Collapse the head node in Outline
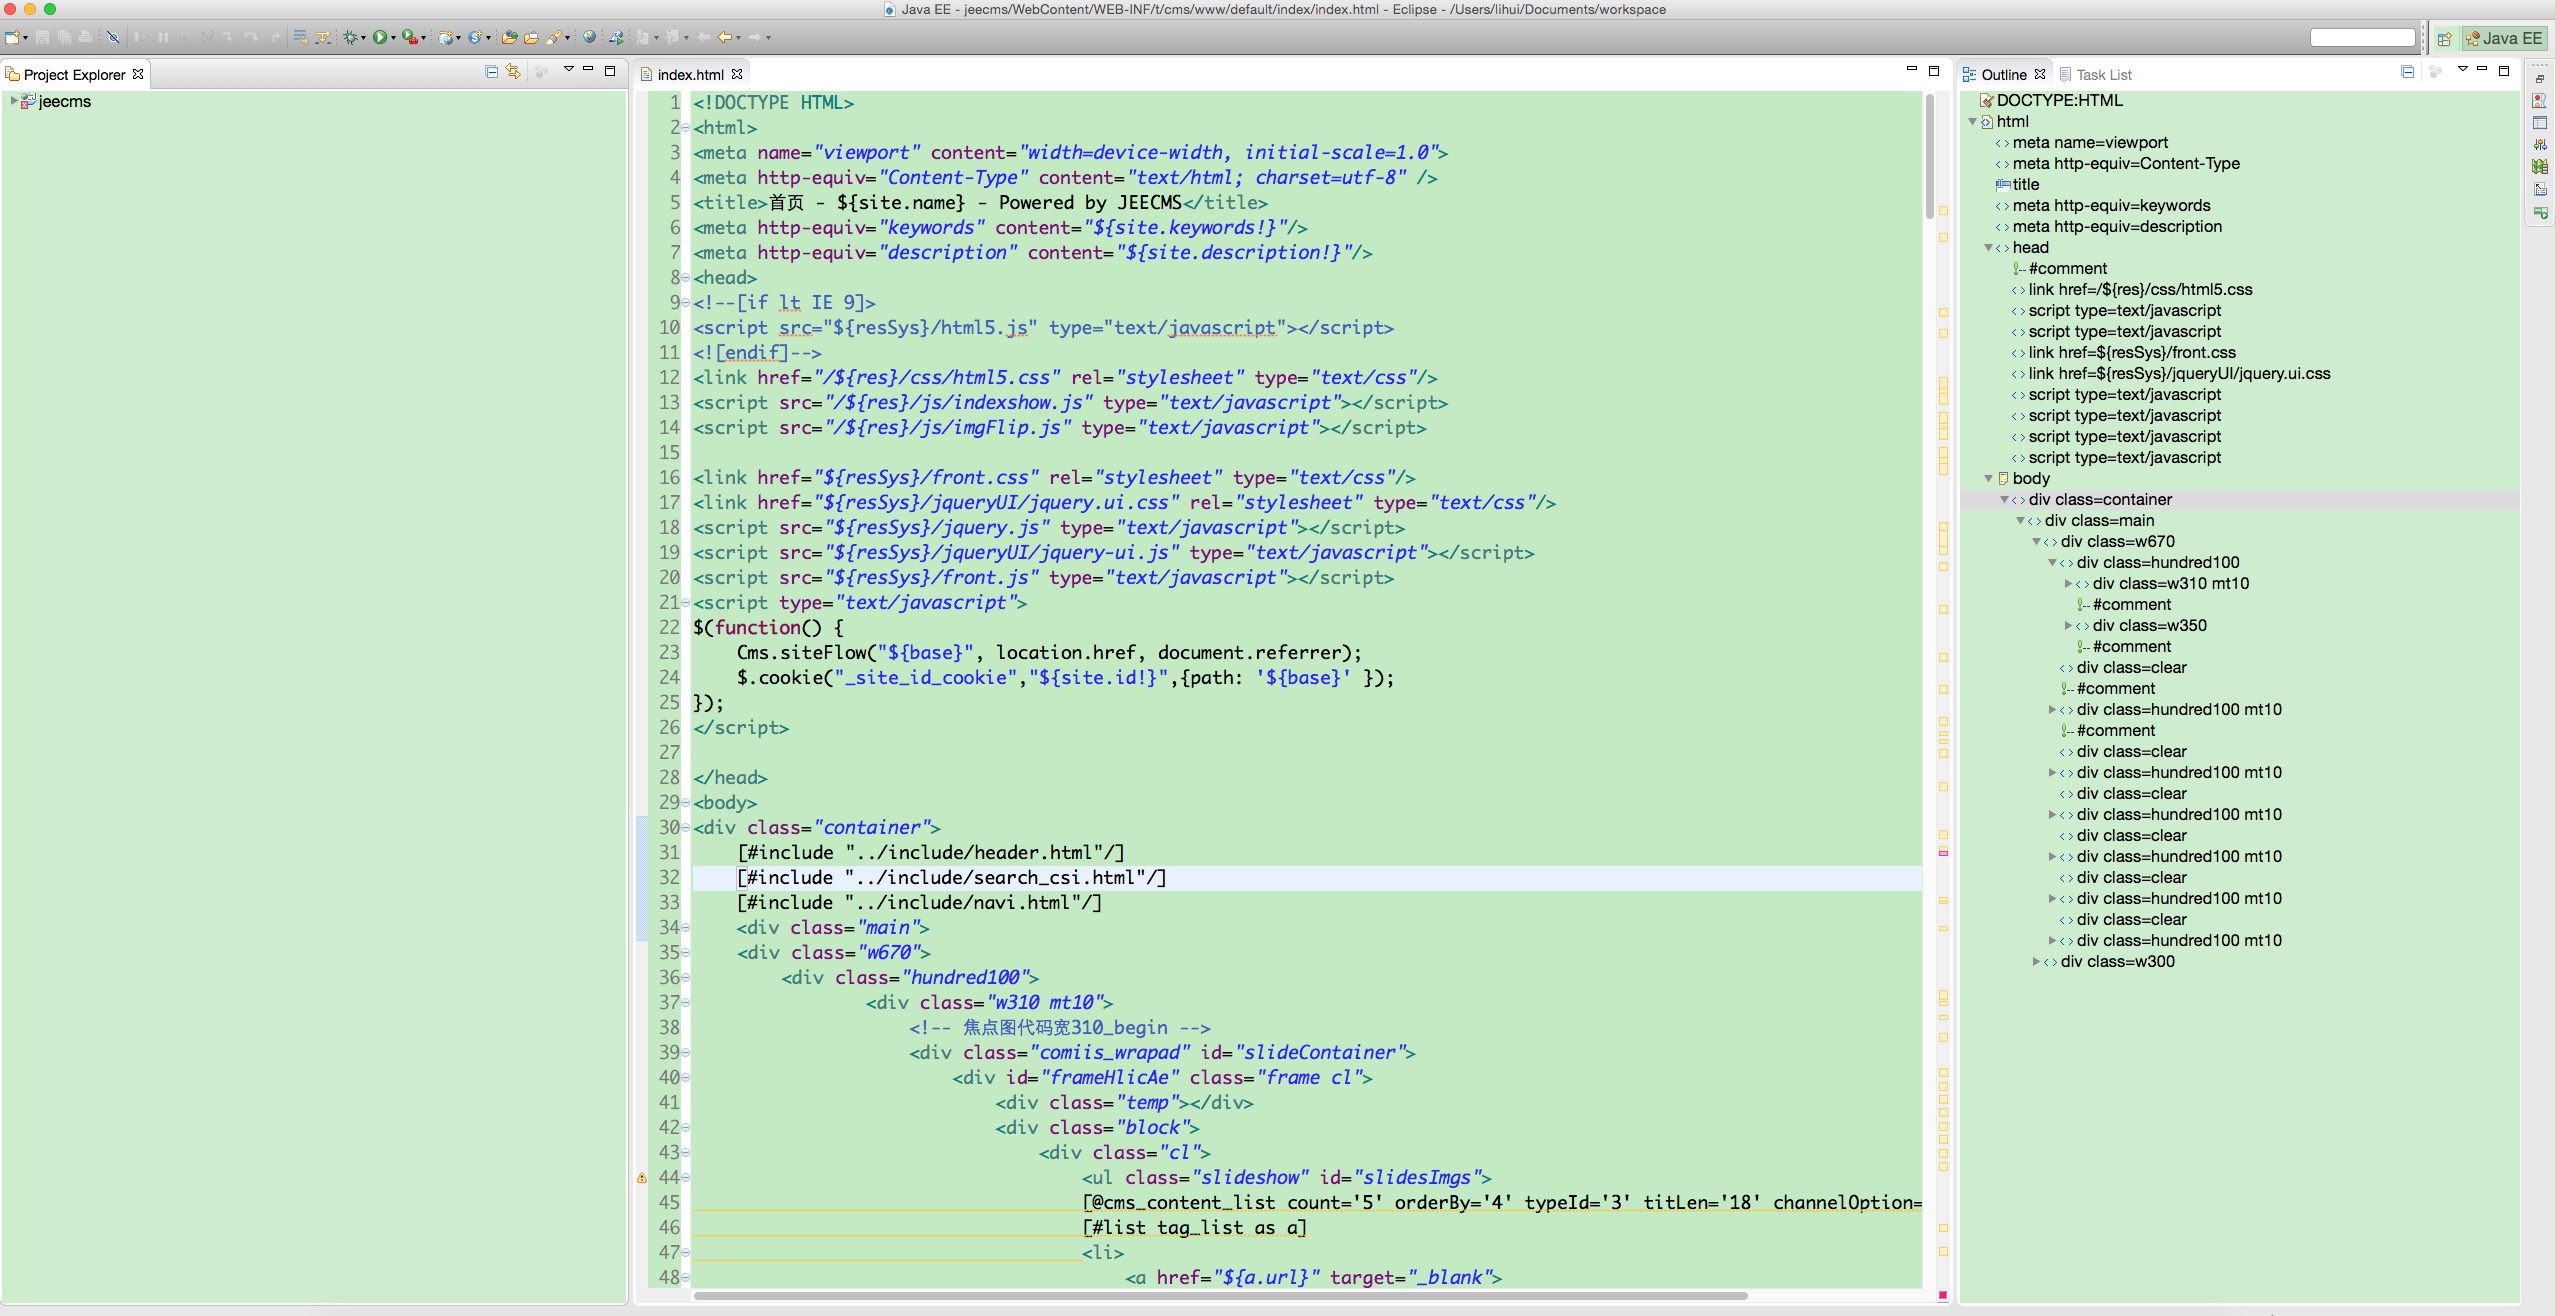The image size is (2555, 1316). (x=1988, y=248)
